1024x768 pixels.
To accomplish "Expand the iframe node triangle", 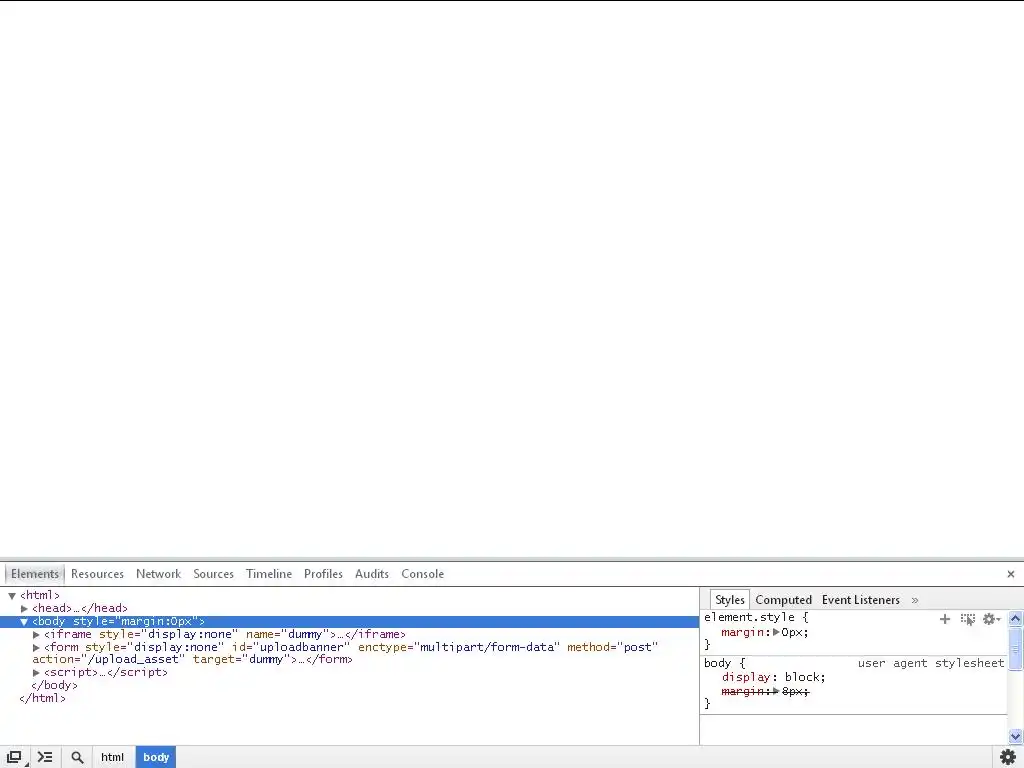I will coord(37,635).
